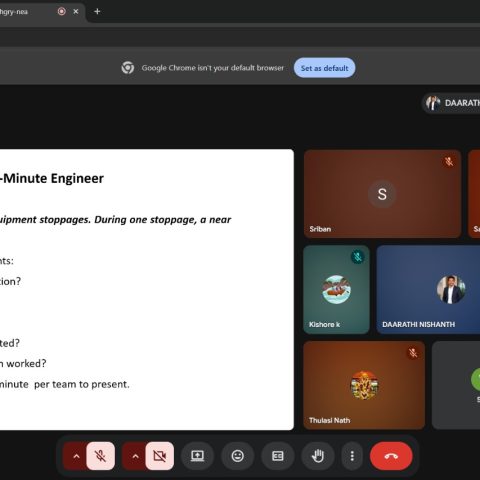The width and height of the screenshot is (480, 480).
Task: Click DAARATHI NISHANTH's profile photo
Action: pyautogui.click(x=451, y=289)
